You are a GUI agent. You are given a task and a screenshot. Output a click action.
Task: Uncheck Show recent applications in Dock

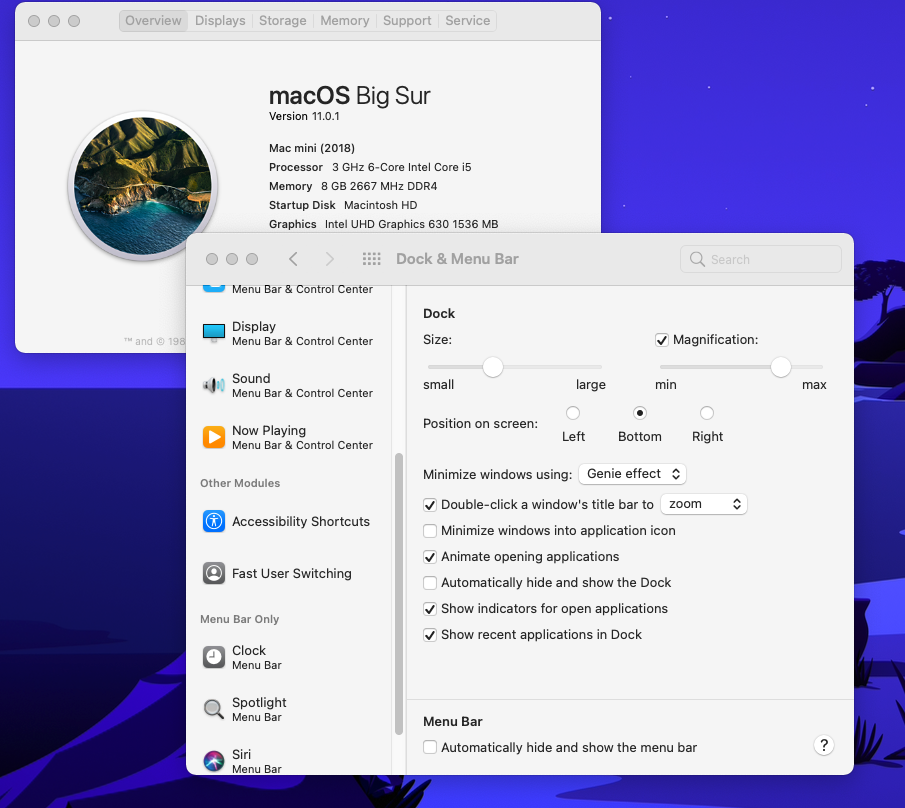(x=429, y=635)
